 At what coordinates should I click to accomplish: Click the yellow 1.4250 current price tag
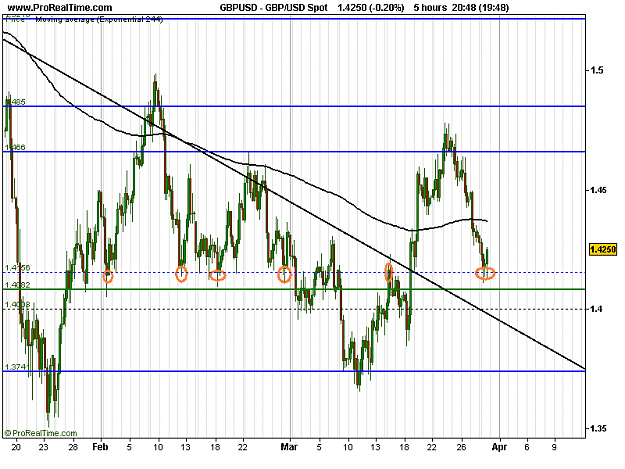[603, 249]
